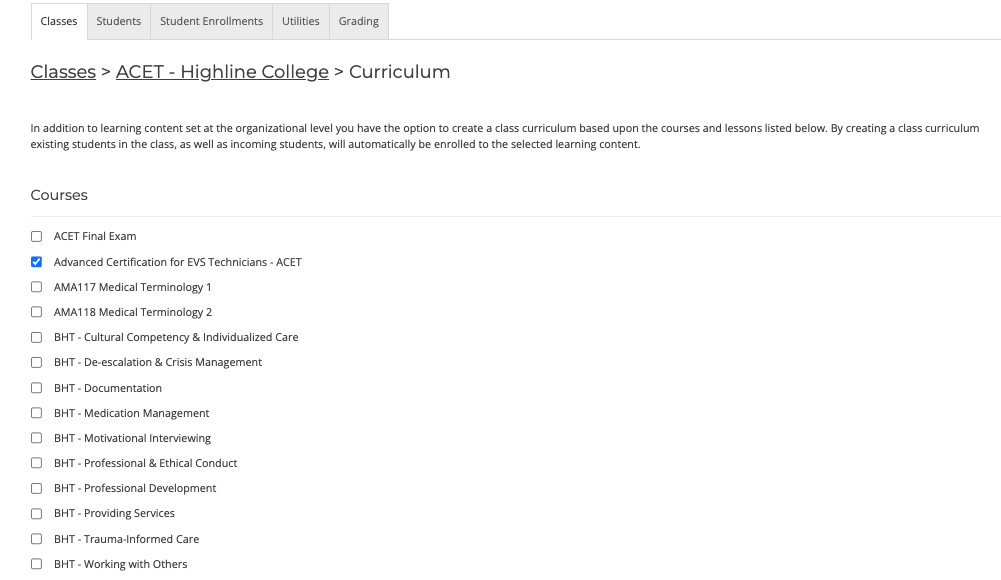Click the Classes breadcrumb link
The image size is (1001, 580).
[63, 71]
